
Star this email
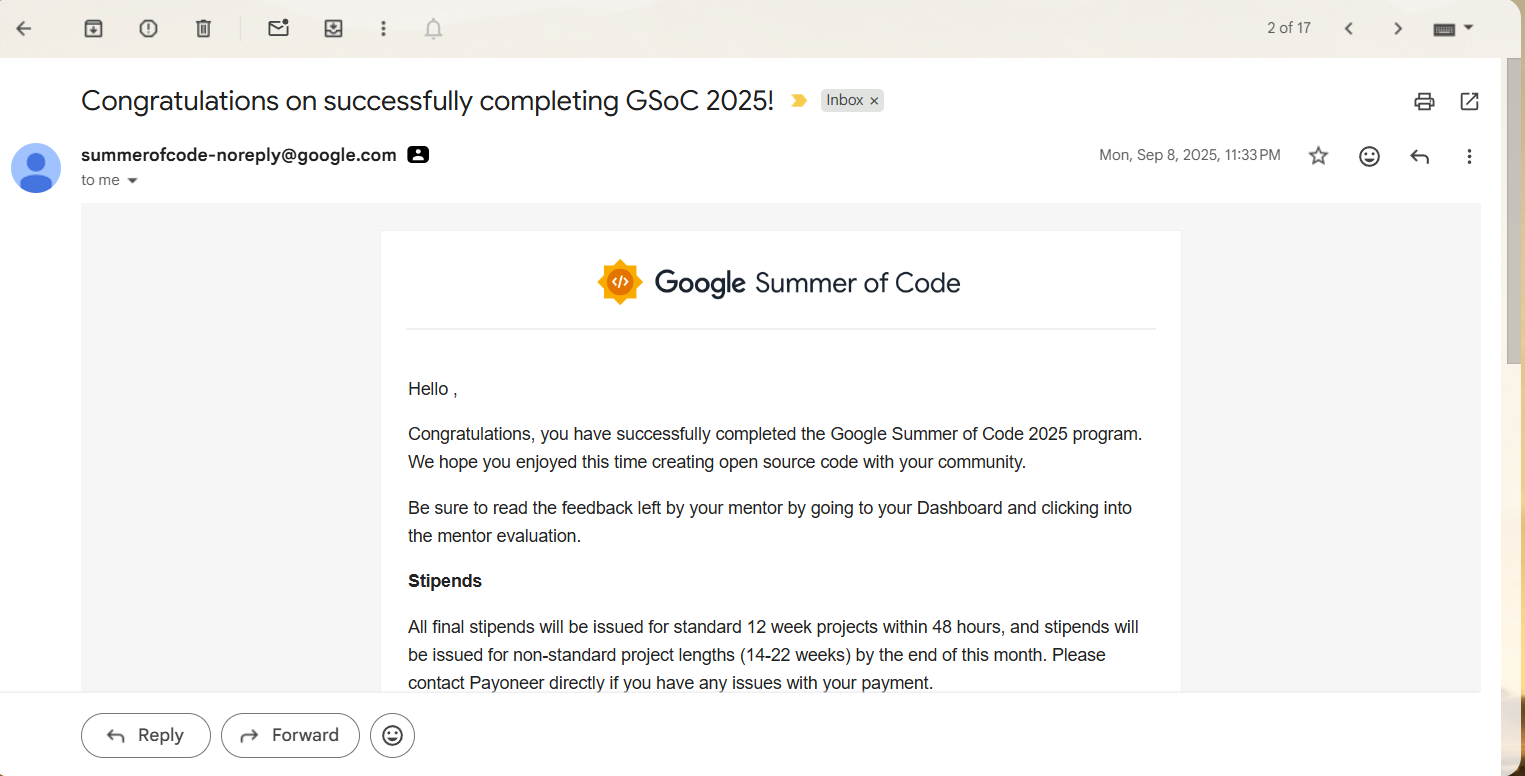[1318, 156]
